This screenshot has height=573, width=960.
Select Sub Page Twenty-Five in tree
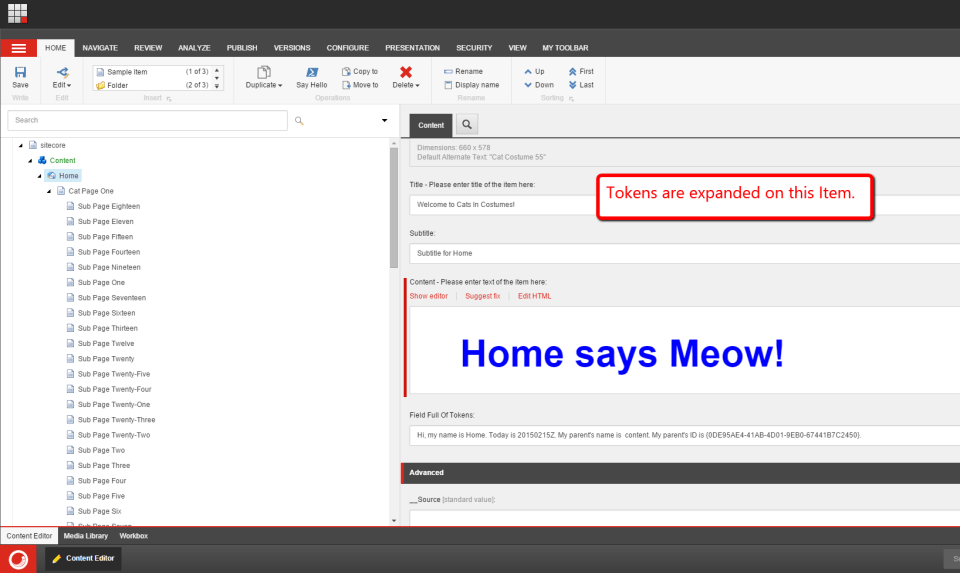coord(114,374)
